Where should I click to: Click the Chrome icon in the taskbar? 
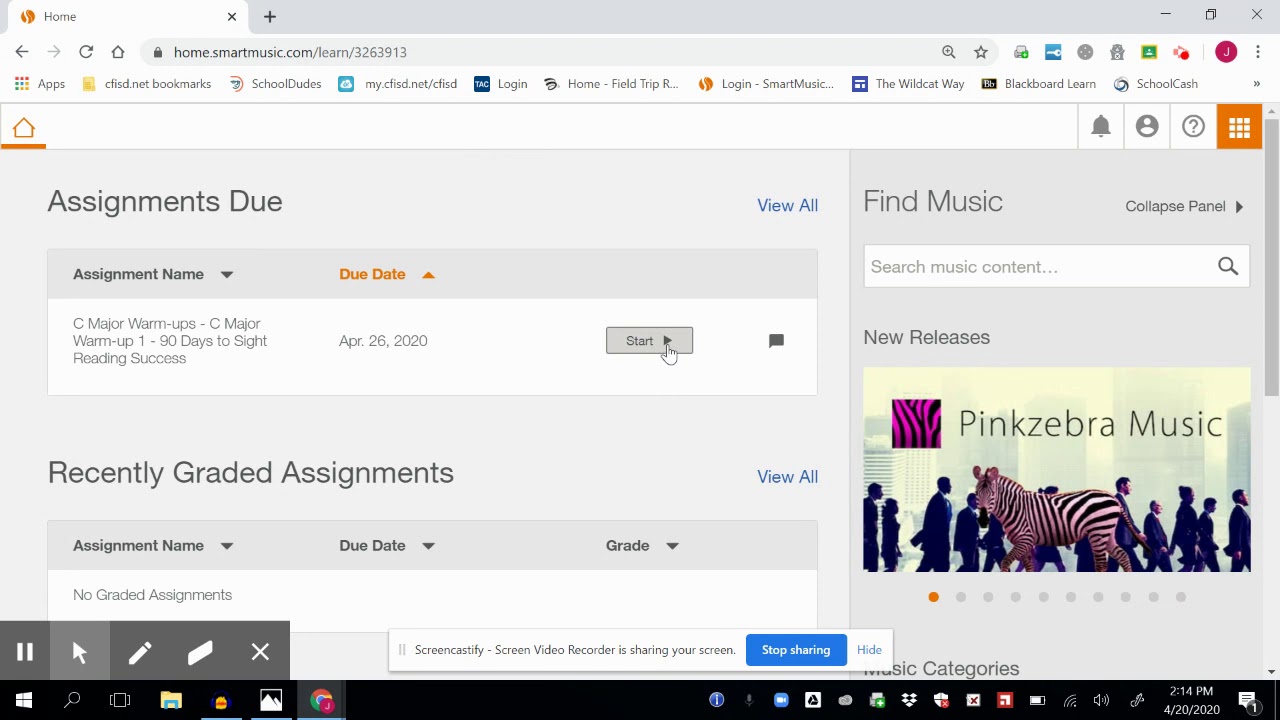pos(321,700)
